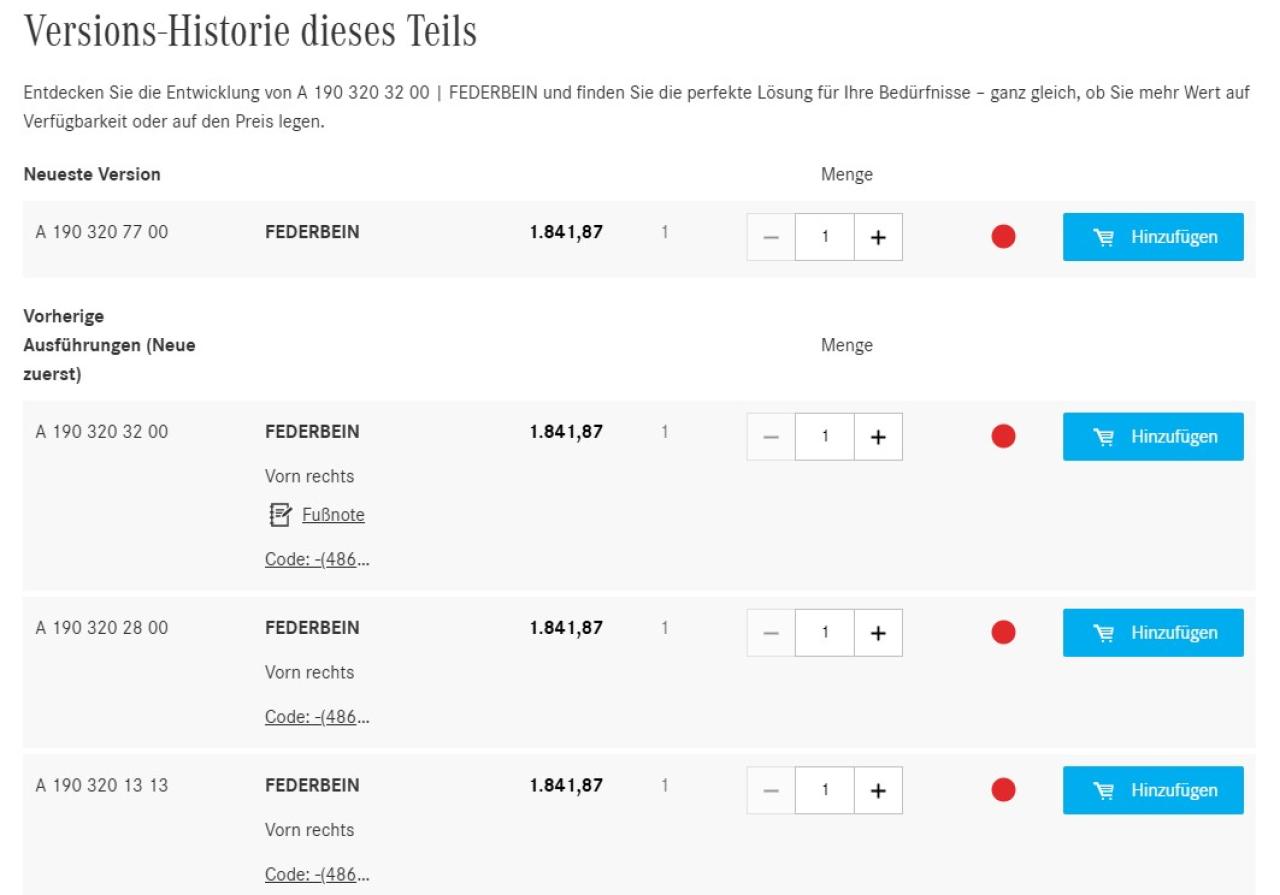Screen dimensions: 1280x895
Task: Decrease quantity for A 190 320 77 00
Action: coord(771,237)
